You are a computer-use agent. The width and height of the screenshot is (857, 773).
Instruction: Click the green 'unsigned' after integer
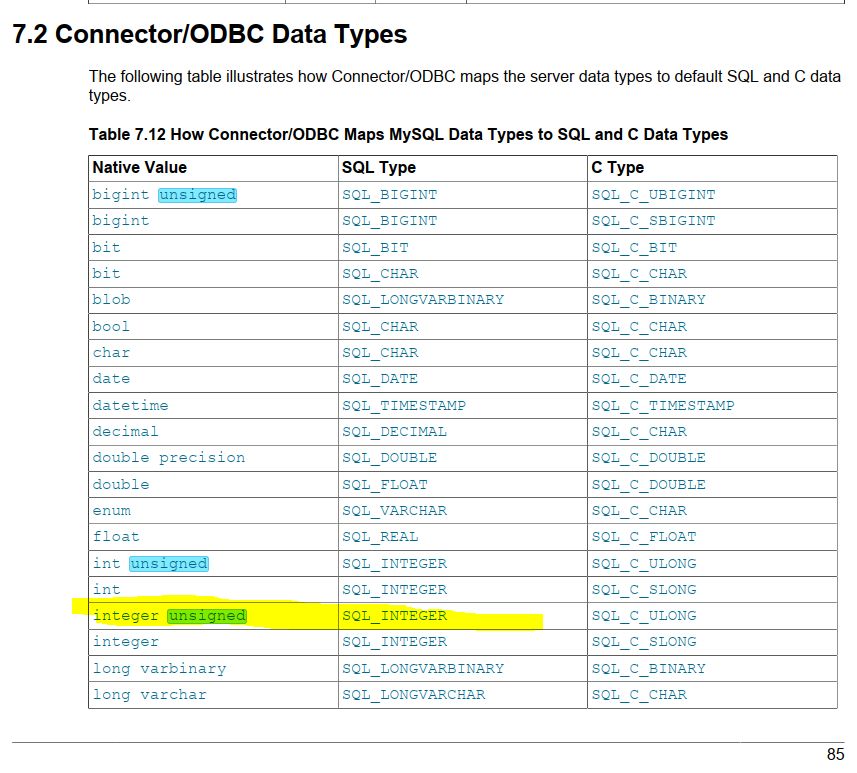[207, 616]
